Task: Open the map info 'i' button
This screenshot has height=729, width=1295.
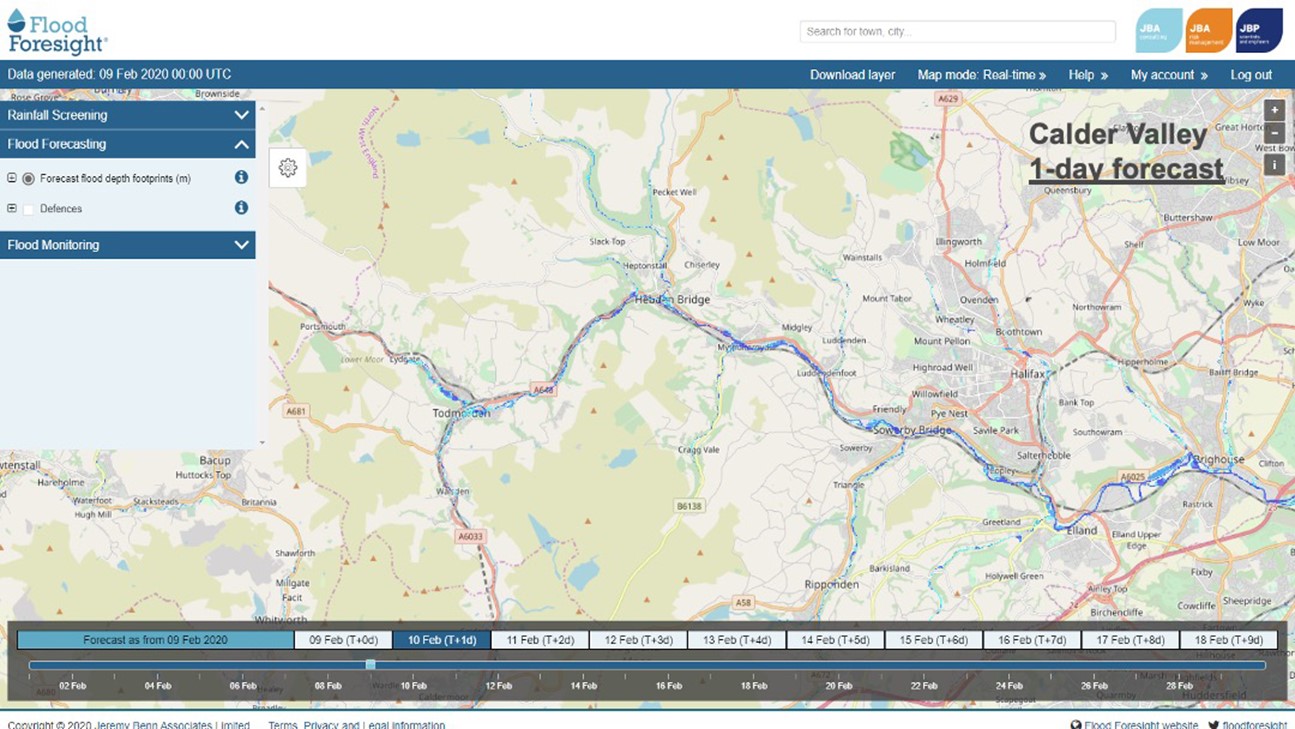Action: tap(1274, 165)
